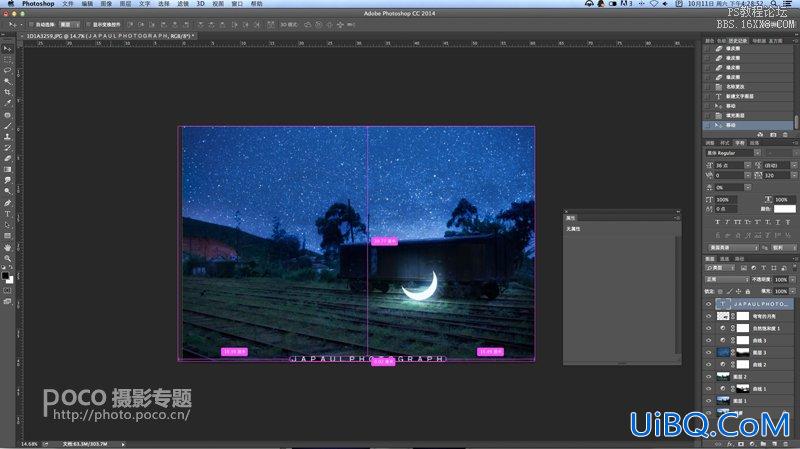800x449 pixels.
Task: Click the trash icon in Layers panel
Action: 784,444
